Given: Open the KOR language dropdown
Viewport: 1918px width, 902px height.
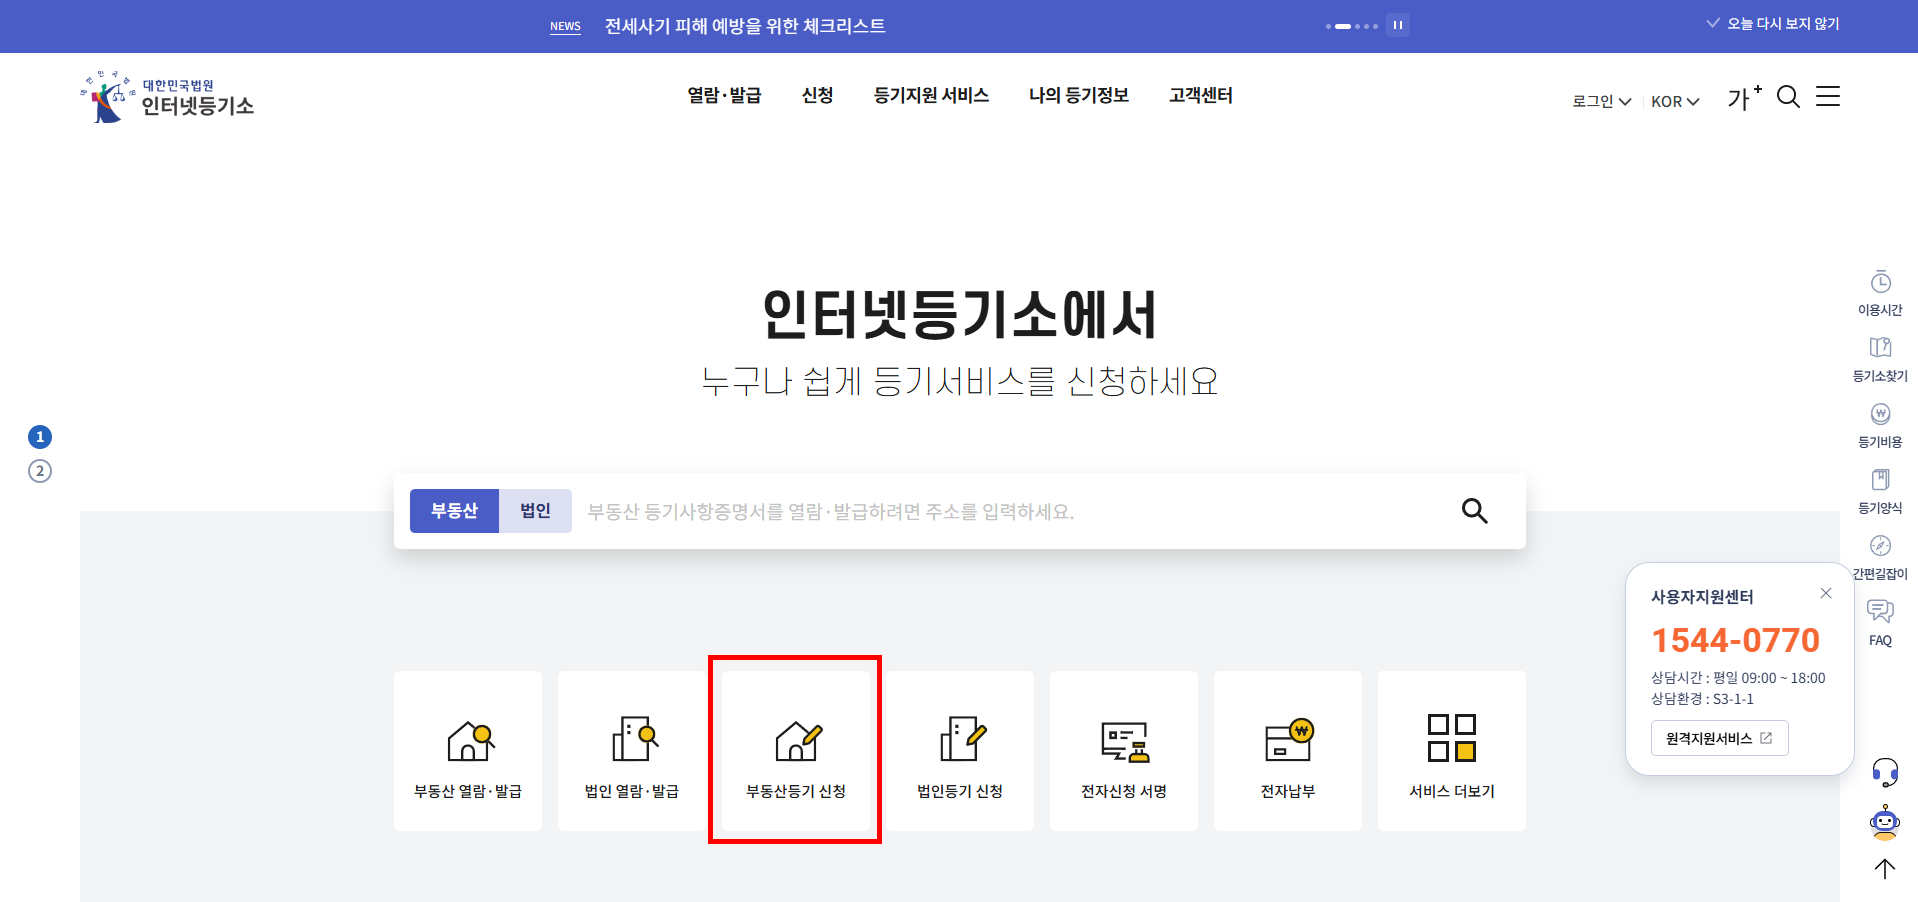Looking at the screenshot, I should click(x=1675, y=101).
